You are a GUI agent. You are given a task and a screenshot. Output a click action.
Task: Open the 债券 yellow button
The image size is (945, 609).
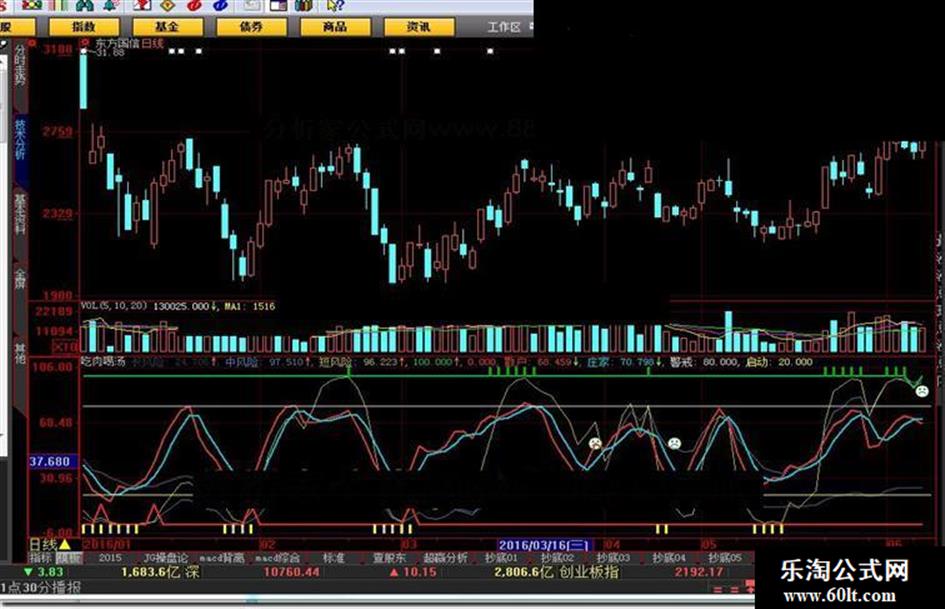tap(251, 27)
